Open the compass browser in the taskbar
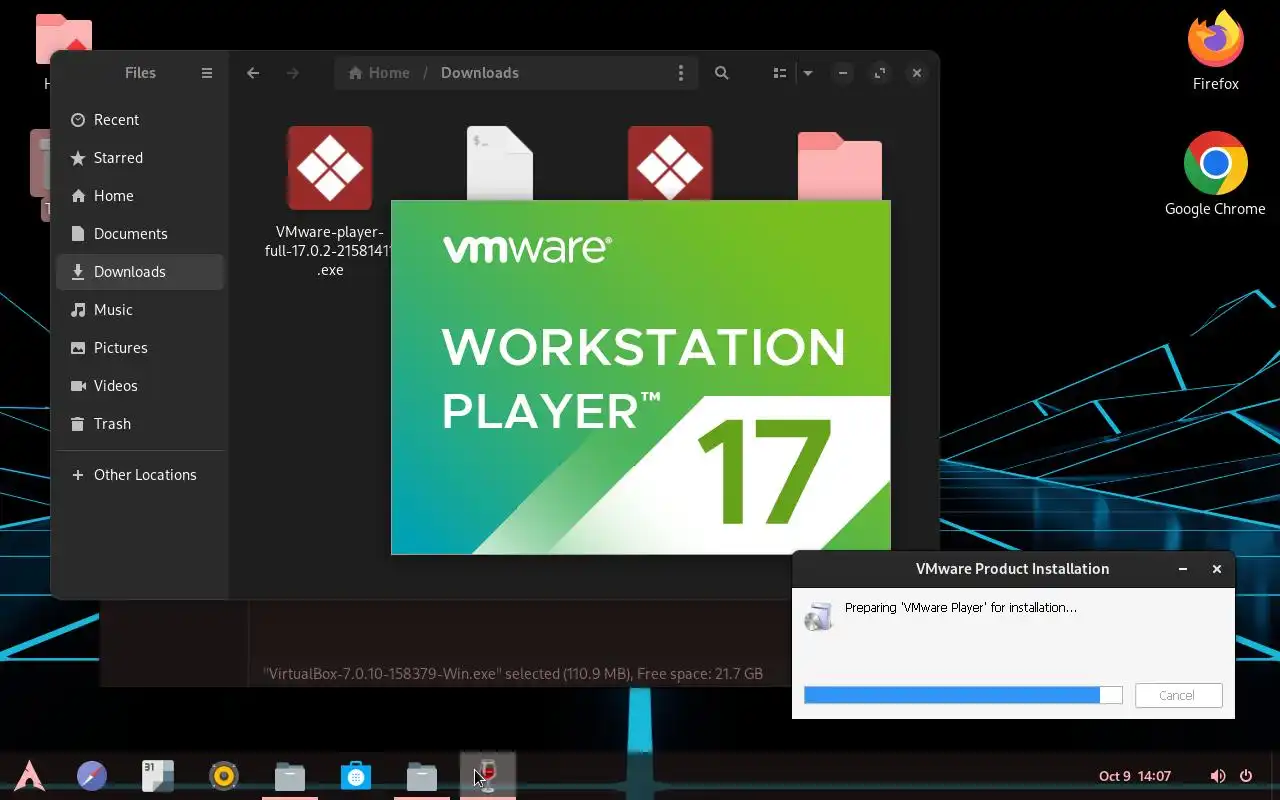The image size is (1280, 800). 92,775
